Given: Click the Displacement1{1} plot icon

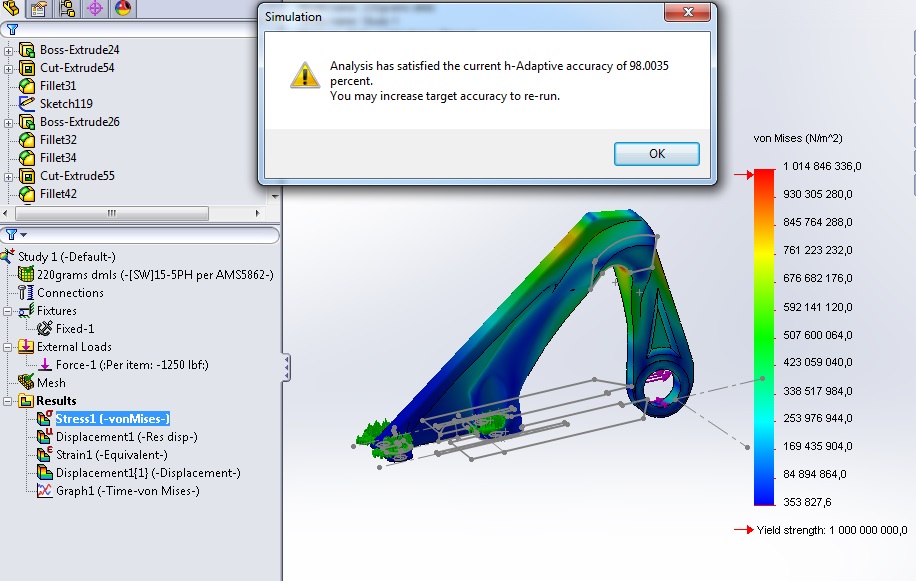Looking at the screenshot, I should pyautogui.click(x=44, y=472).
